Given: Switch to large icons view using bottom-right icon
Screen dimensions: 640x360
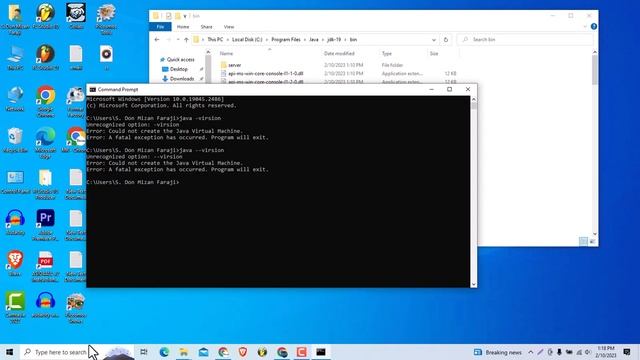Looking at the screenshot, I should [x=592, y=241].
